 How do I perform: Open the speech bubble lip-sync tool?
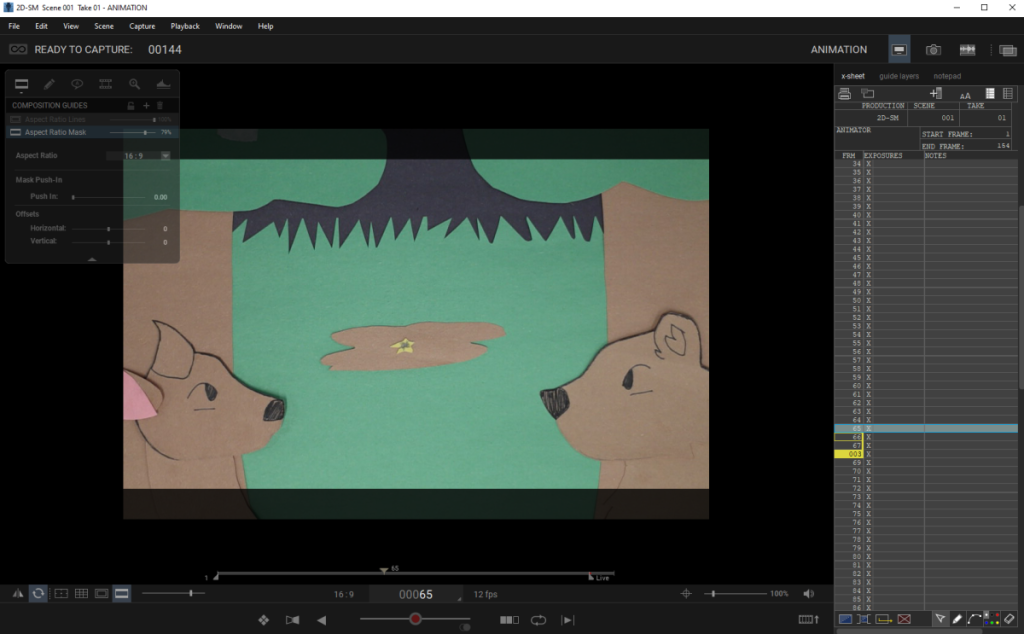77,84
